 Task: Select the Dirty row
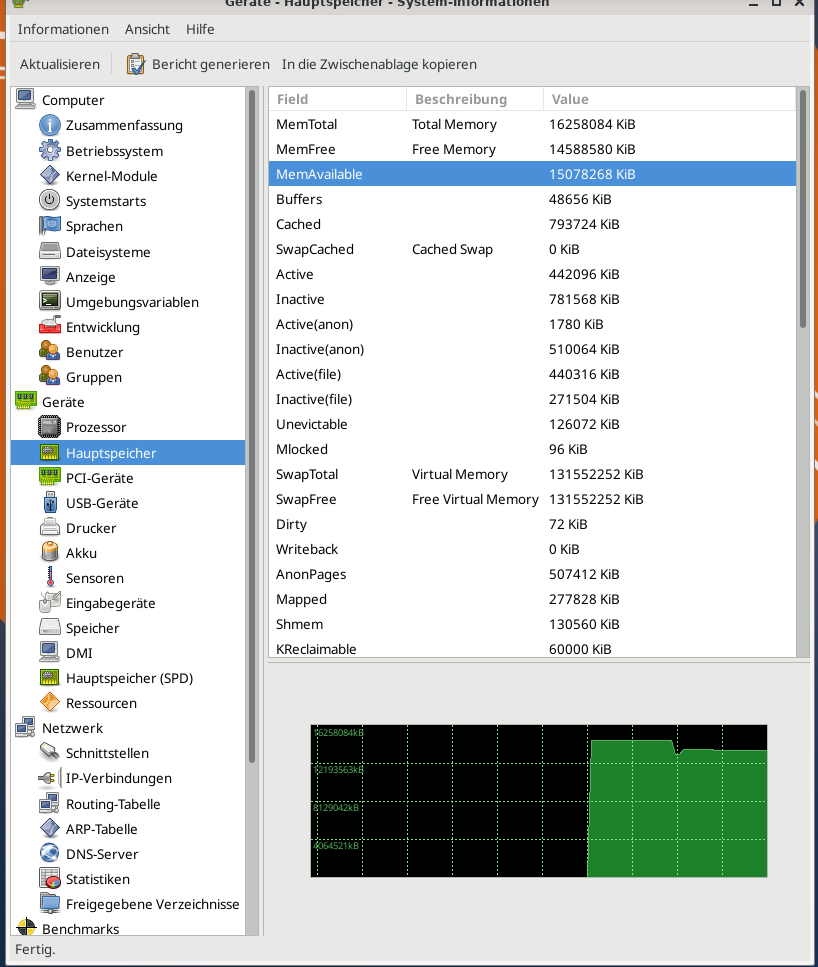[532, 524]
